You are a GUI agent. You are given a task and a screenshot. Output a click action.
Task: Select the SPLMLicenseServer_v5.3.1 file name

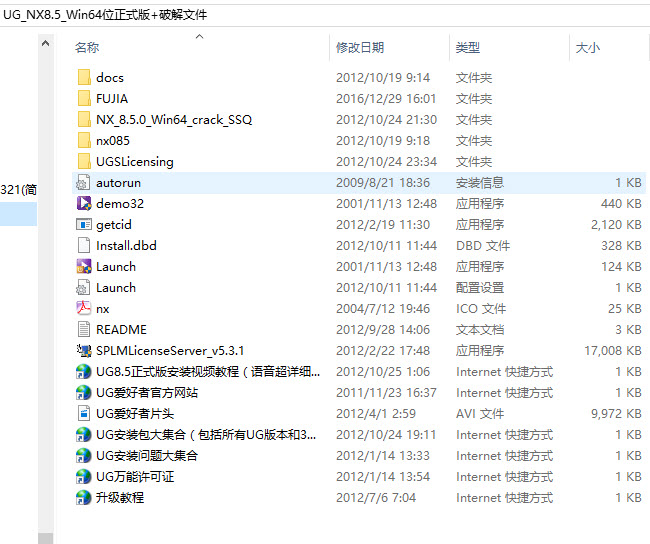(170, 351)
